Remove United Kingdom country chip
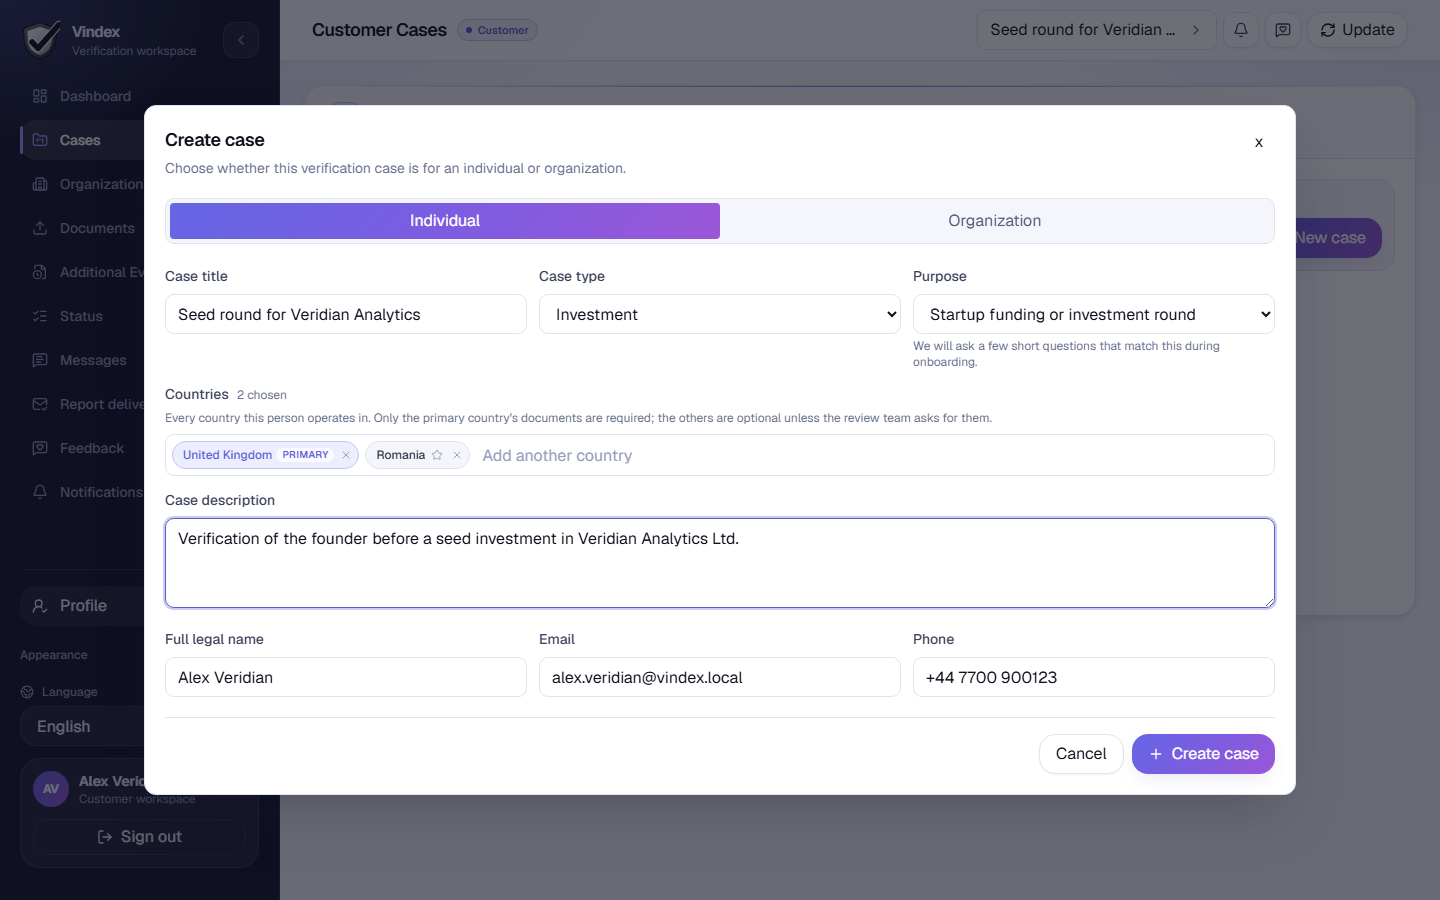The image size is (1440, 900). pyautogui.click(x=346, y=455)
